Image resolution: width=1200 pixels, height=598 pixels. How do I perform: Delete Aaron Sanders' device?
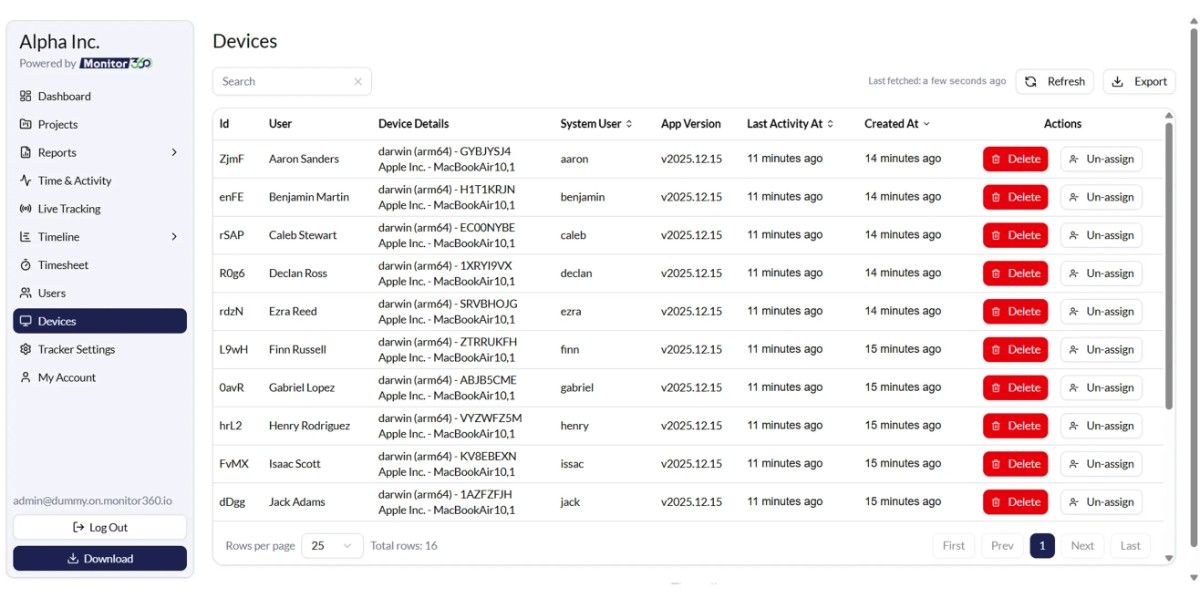[1015, 159]
